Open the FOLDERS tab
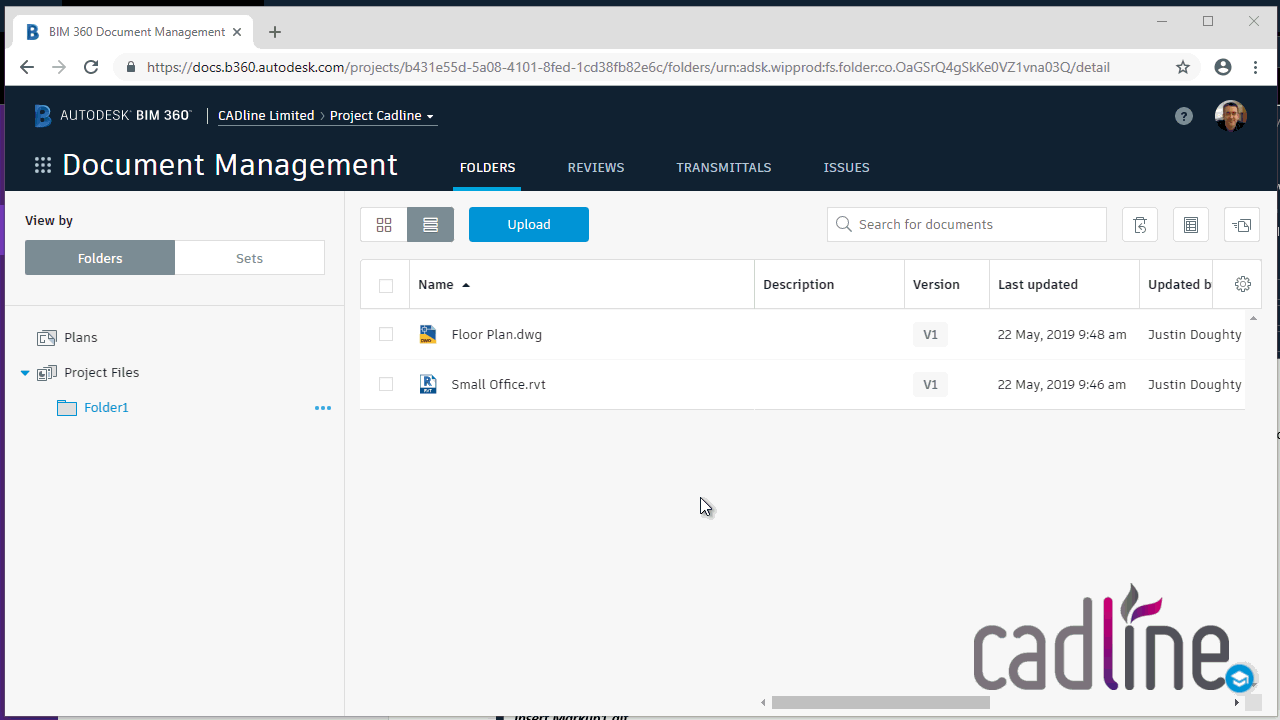Screen dimensions: 1280x720 (x=488, y=168)
